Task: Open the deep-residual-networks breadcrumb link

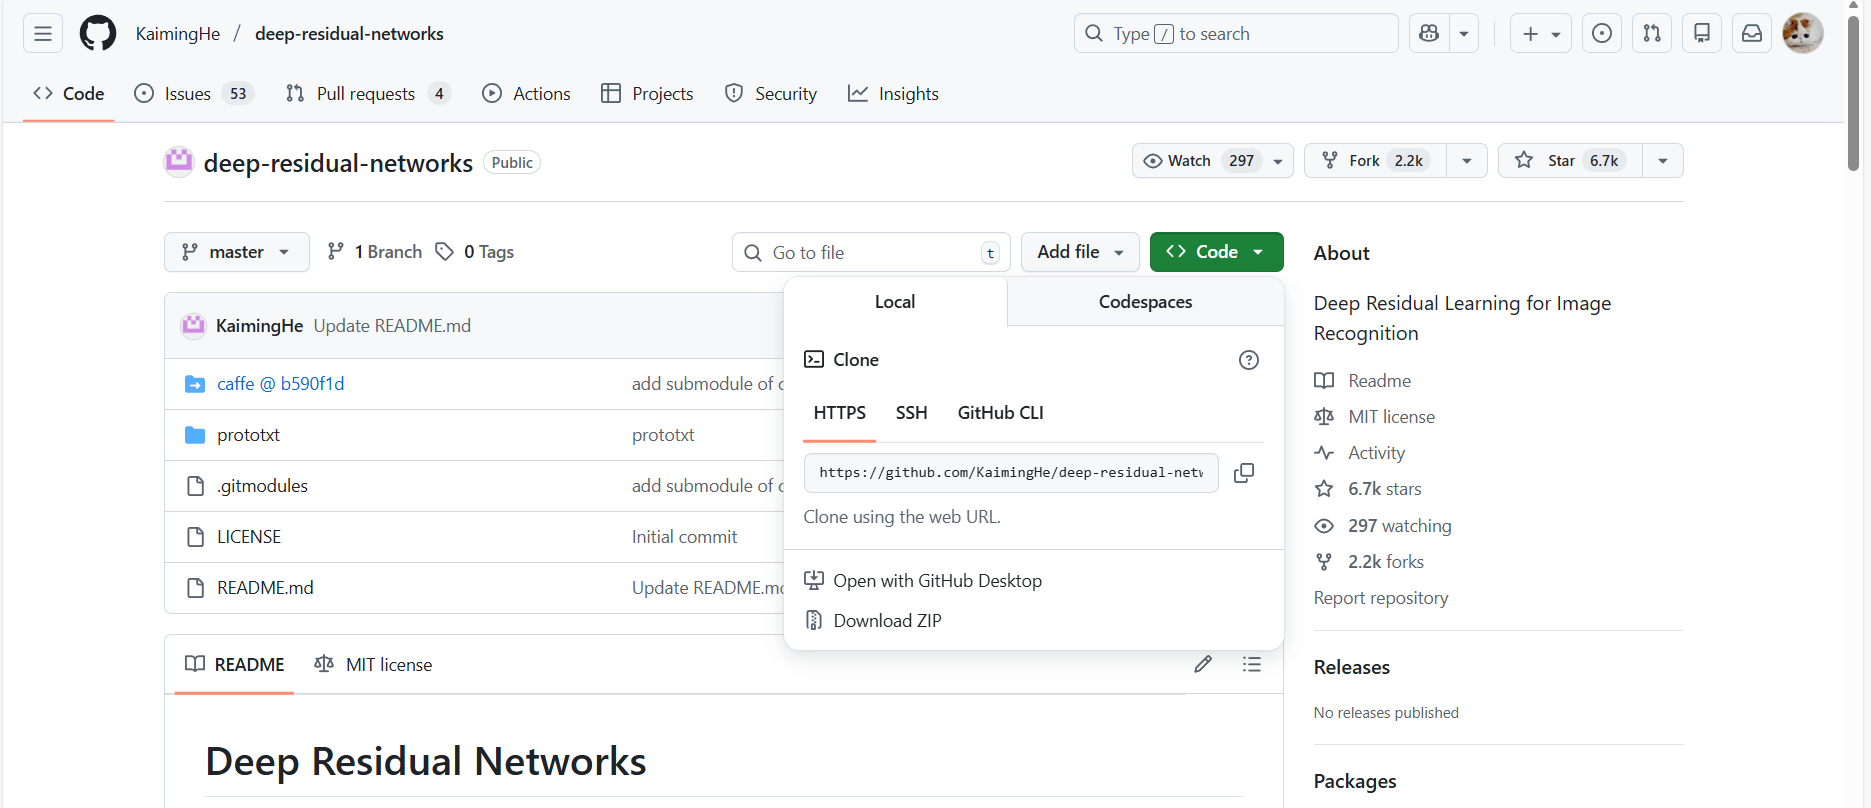Action: click(x=349, y=34)
